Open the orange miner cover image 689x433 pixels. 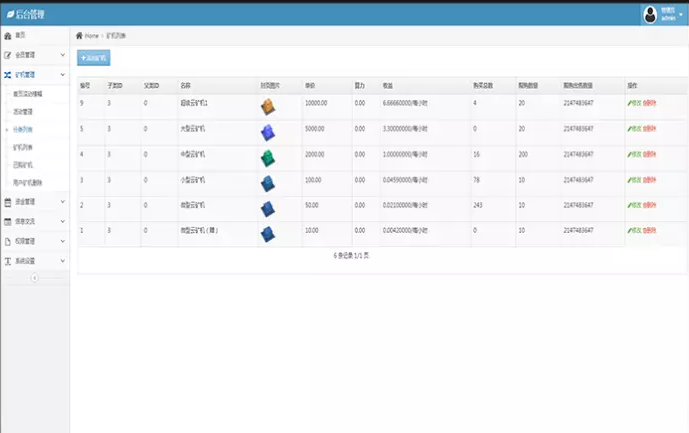point(268,107)
